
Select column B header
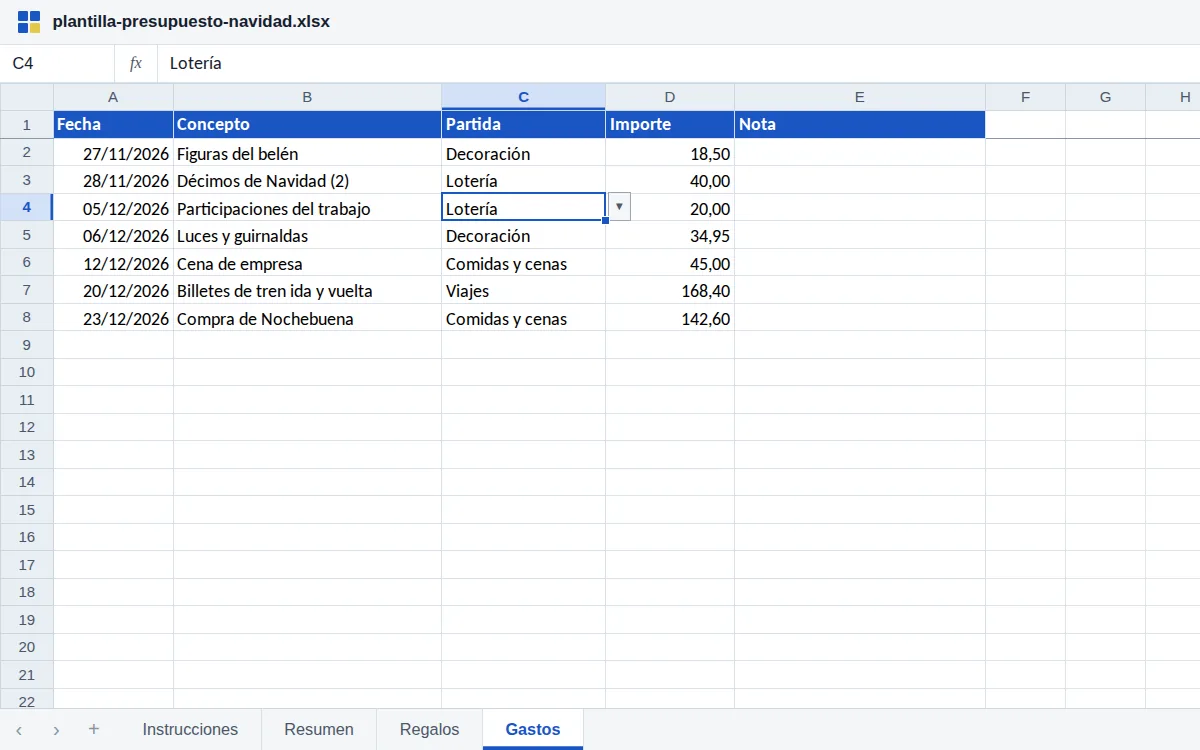[x=307, y=97]
